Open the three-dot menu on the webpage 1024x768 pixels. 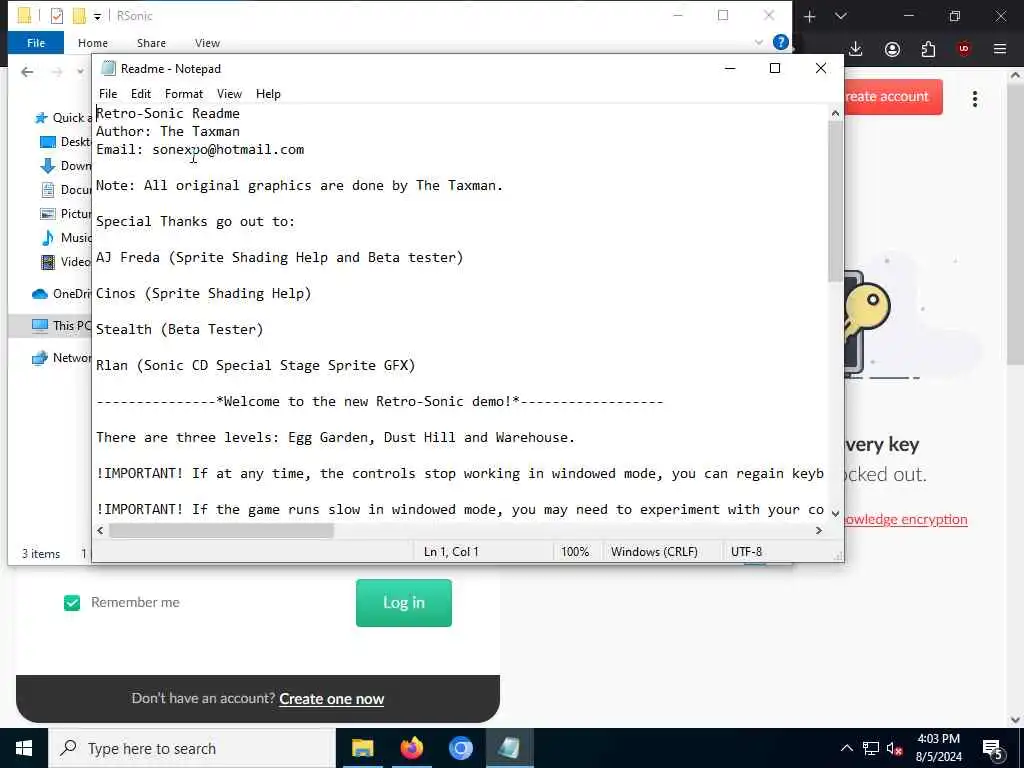[975, 99]
